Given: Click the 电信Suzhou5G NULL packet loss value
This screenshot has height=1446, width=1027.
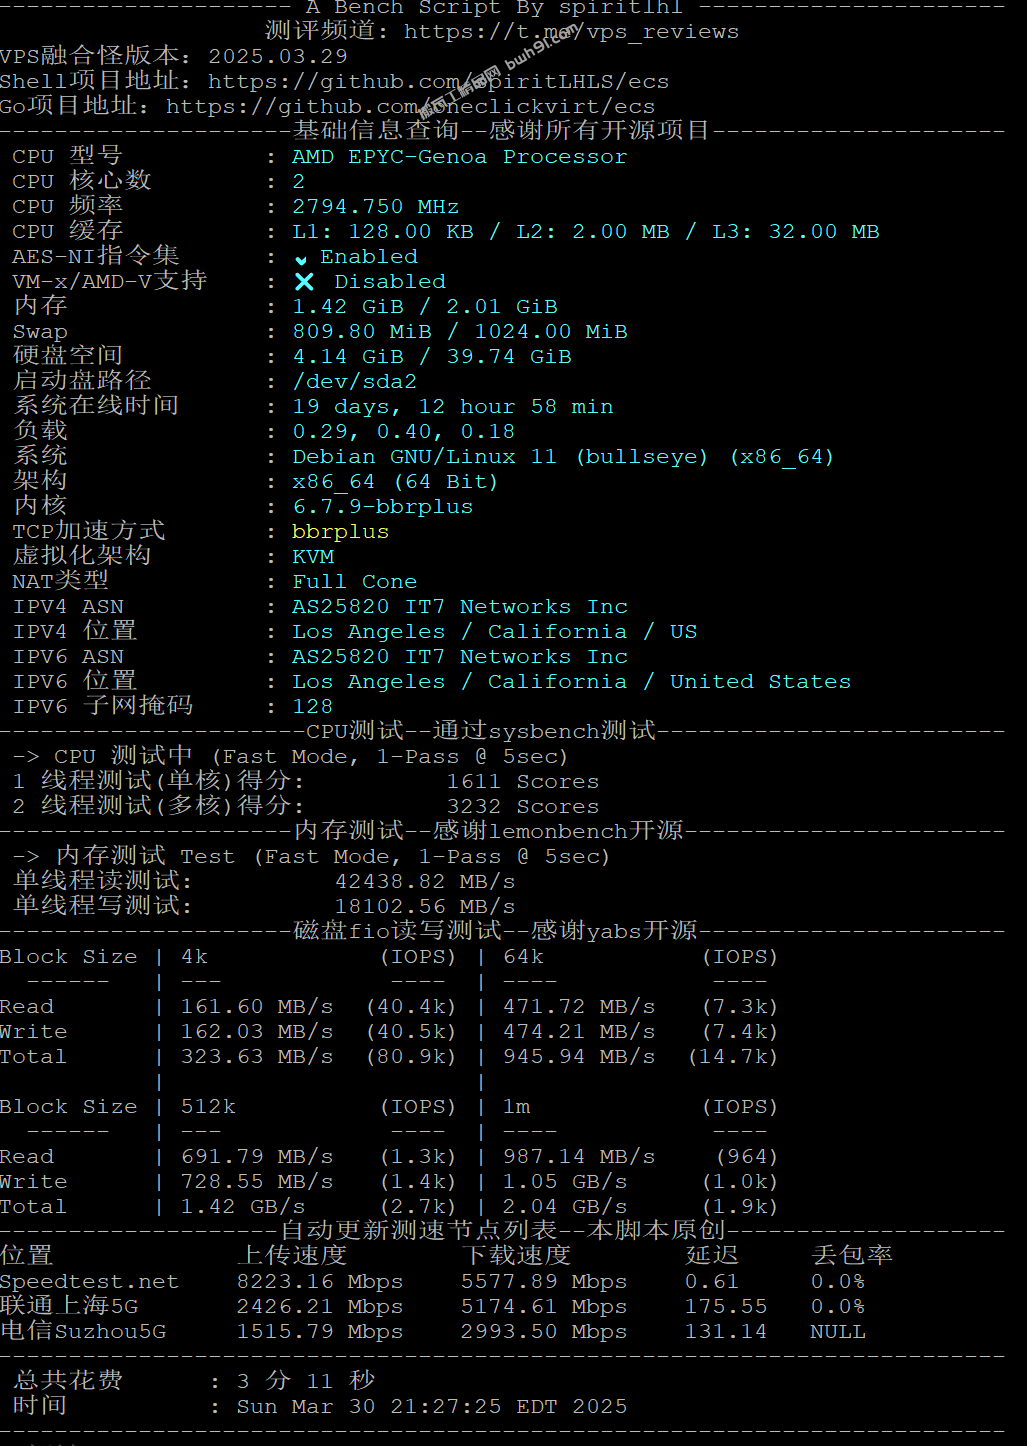Looking at the screenshot, I should point(838,1332).
